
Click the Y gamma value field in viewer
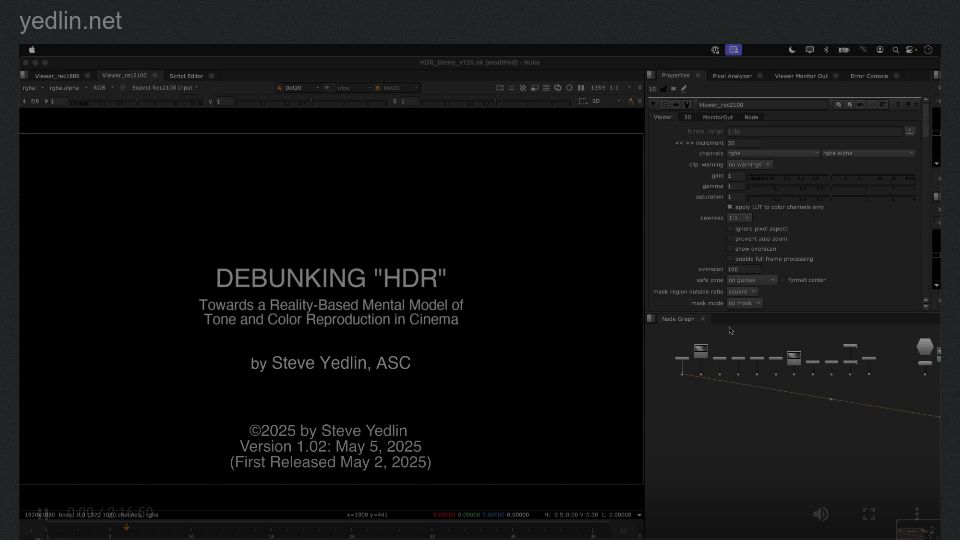[x=224, y=102]
